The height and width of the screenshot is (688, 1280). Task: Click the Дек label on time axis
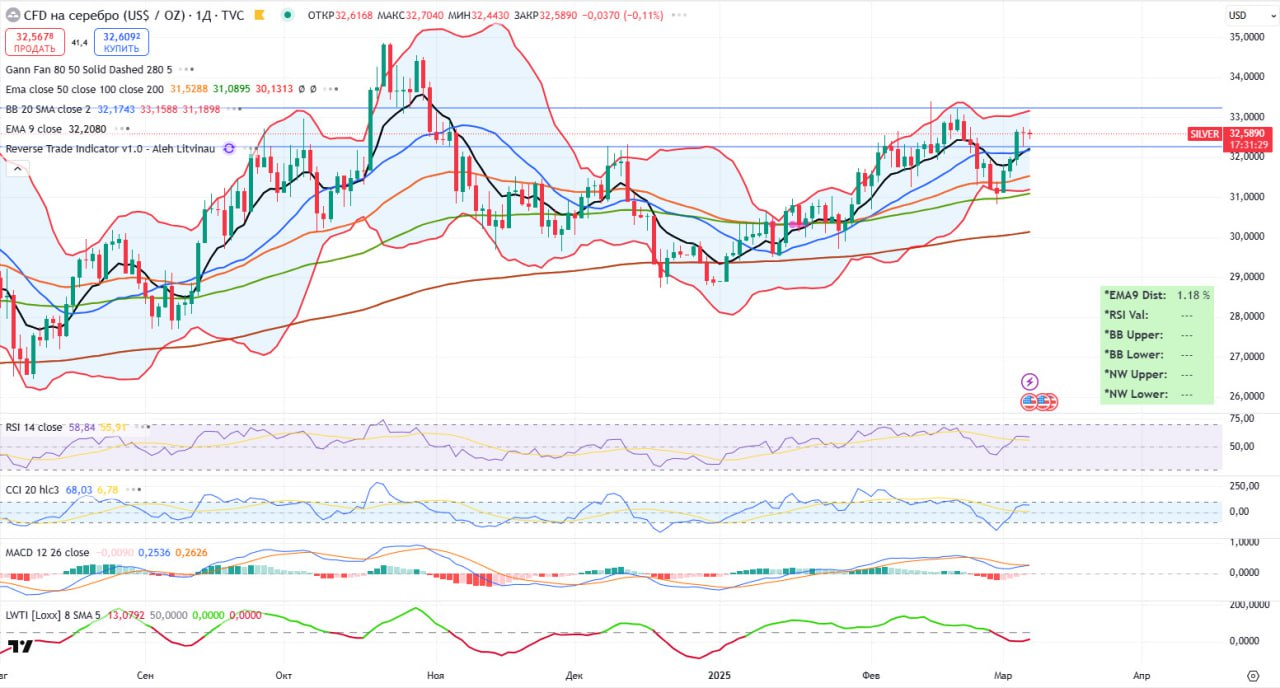pos(573,675)
